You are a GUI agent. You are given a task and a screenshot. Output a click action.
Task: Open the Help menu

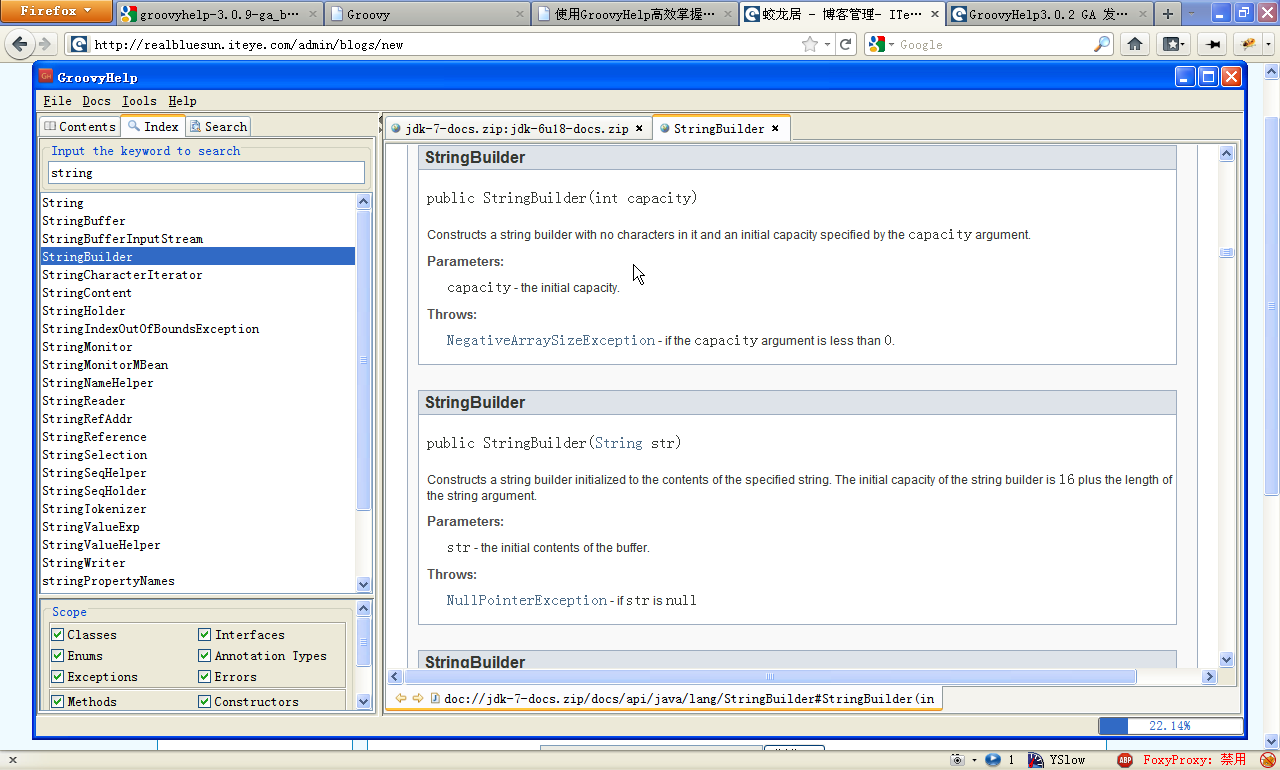(182, 100)
